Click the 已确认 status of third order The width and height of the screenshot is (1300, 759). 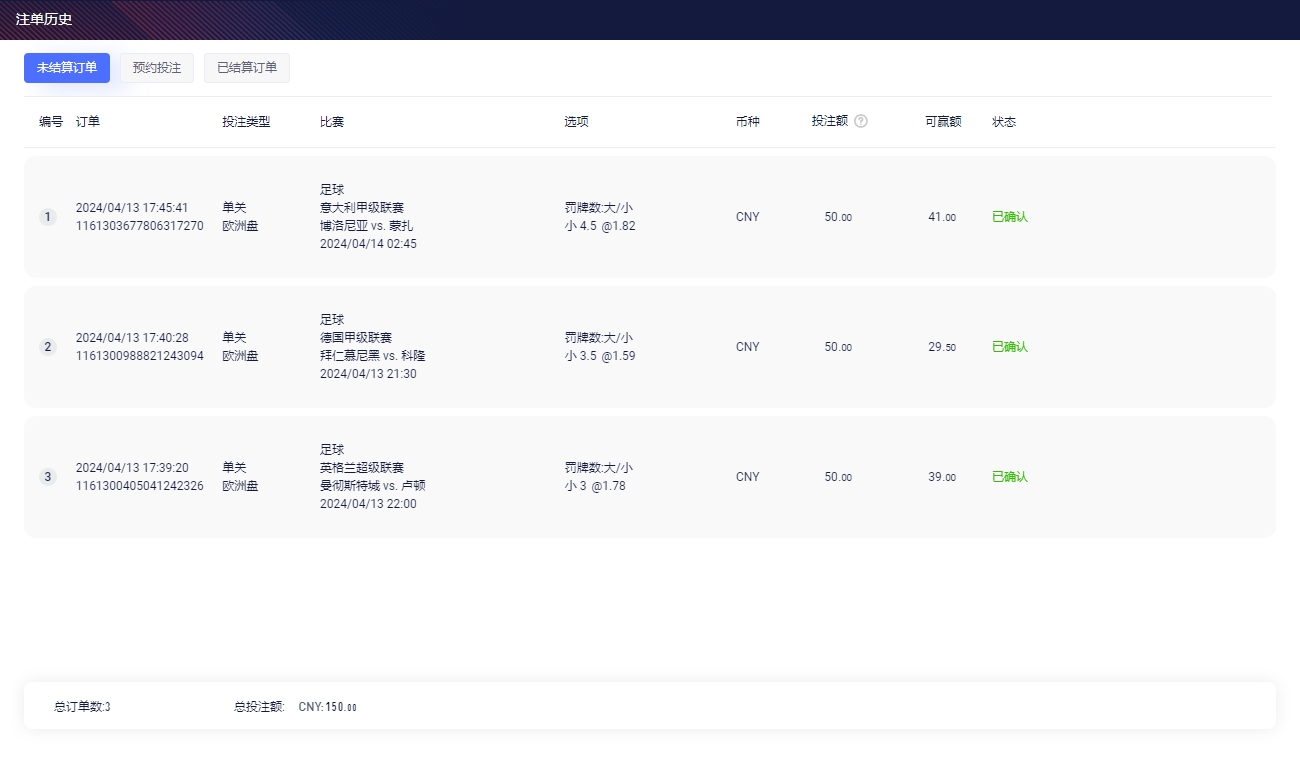(x=1009, y=477)
